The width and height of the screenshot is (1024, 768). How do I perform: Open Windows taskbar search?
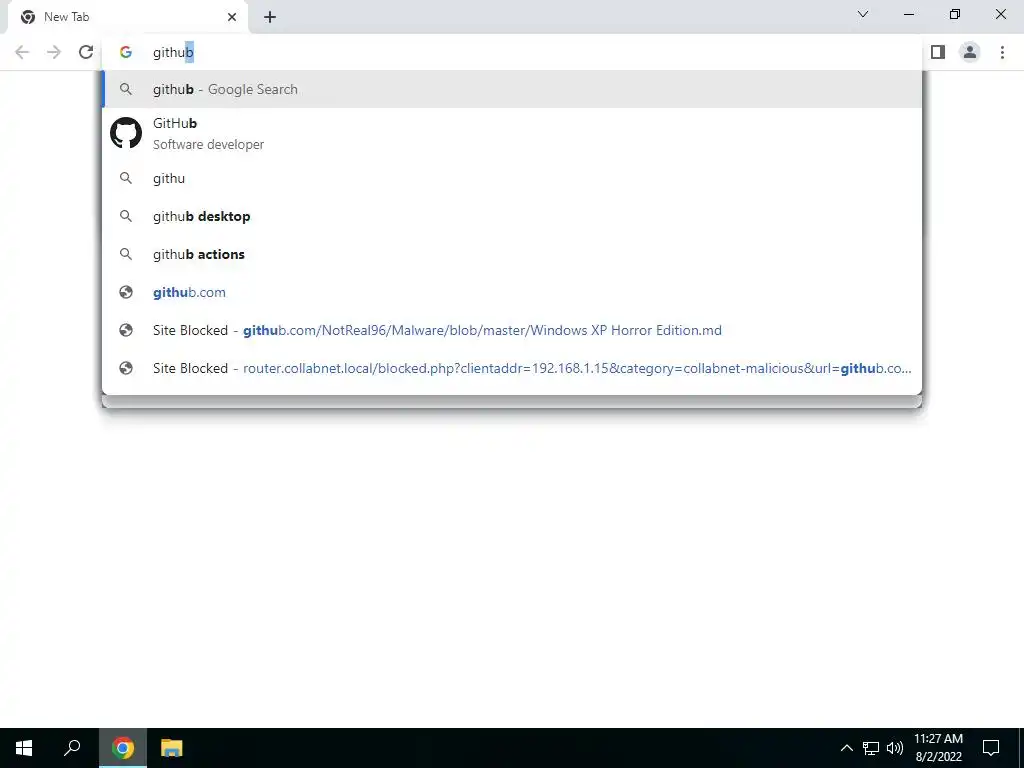click(x=72, y=748)
